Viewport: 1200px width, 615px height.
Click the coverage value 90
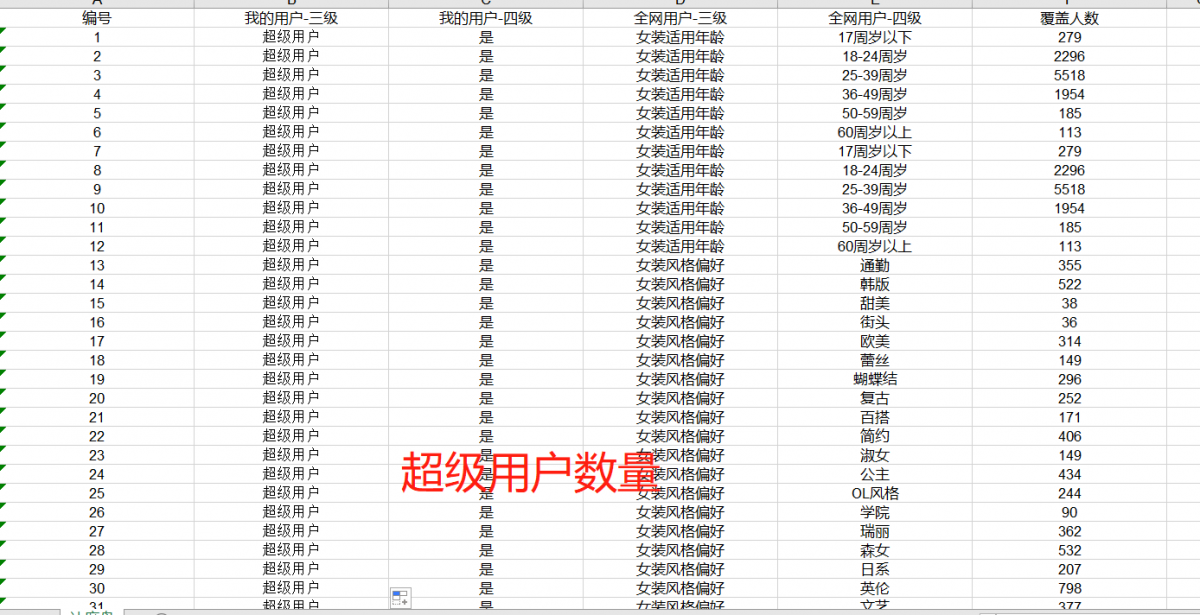pos(1069,512)
